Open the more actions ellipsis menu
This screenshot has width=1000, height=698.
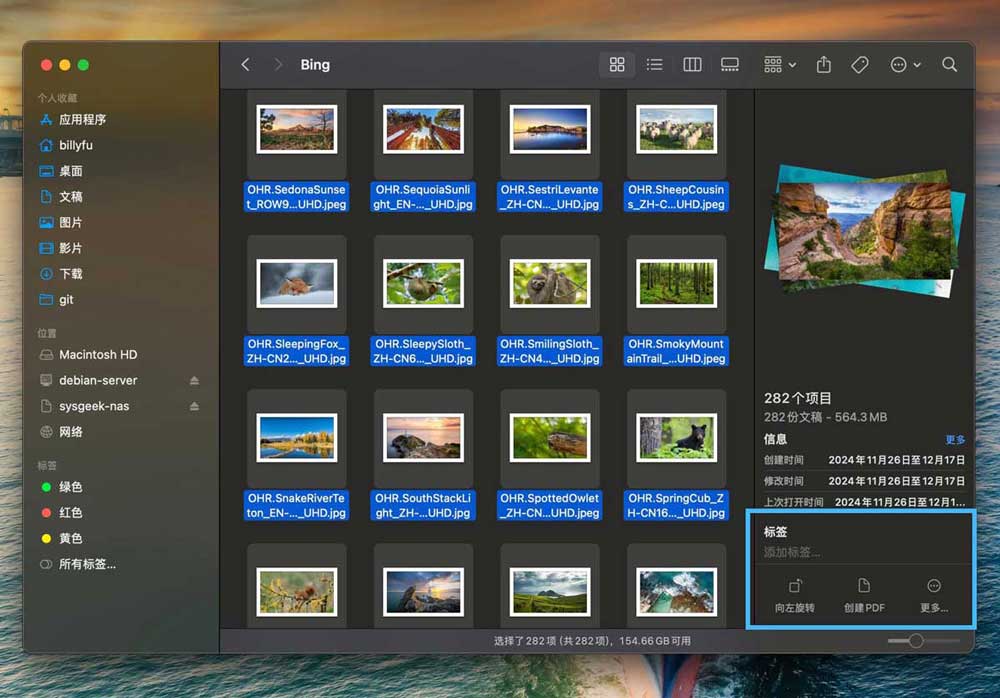(x=904, y=65)
